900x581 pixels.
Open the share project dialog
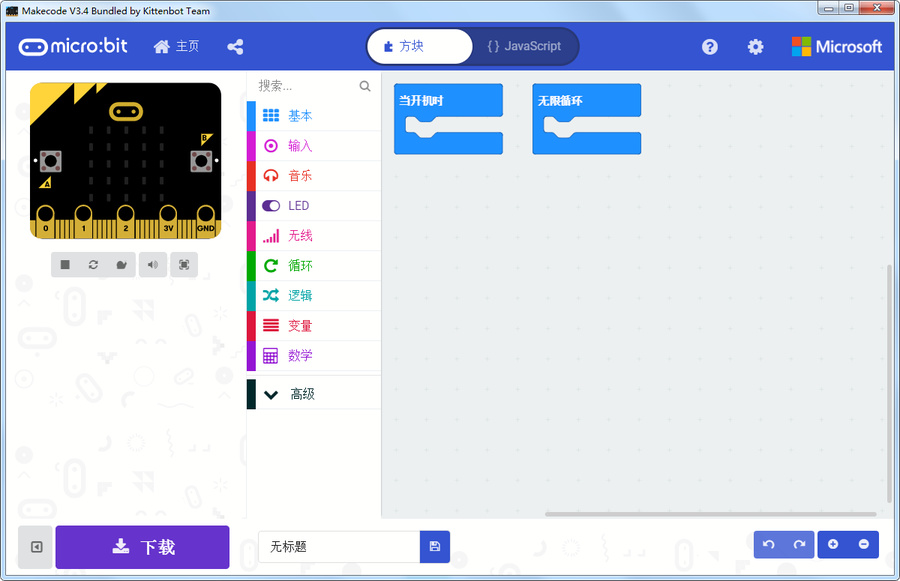[x=235, y=46]
